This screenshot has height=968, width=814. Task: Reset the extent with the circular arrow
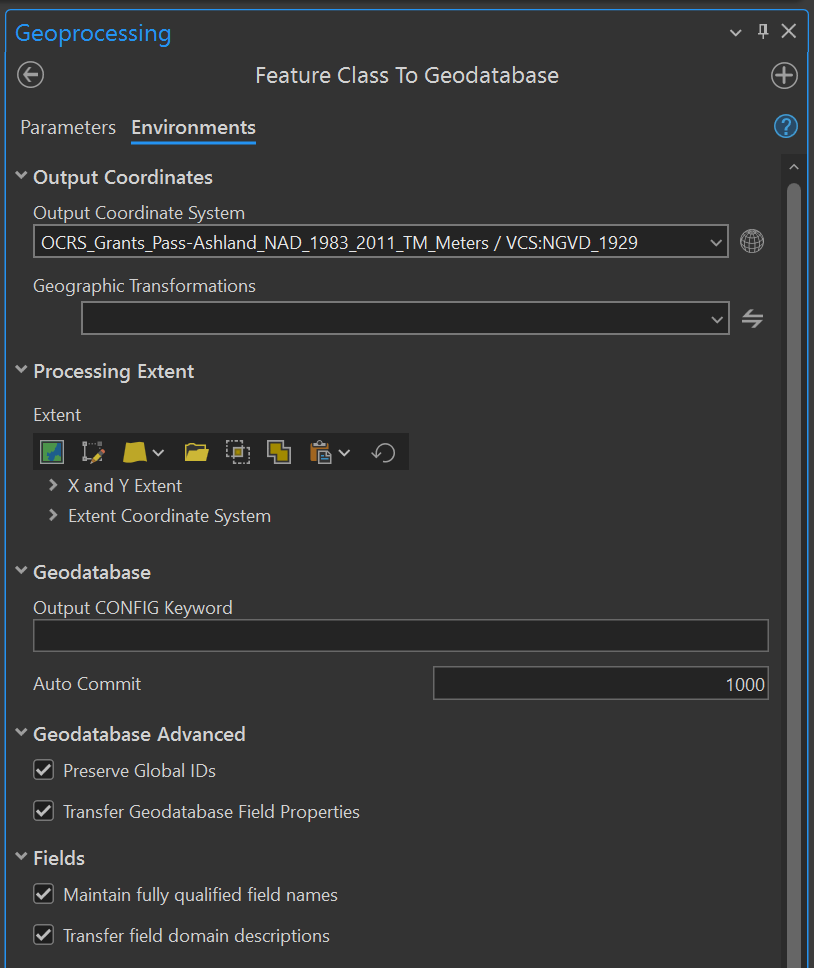(x=383, y=452)
